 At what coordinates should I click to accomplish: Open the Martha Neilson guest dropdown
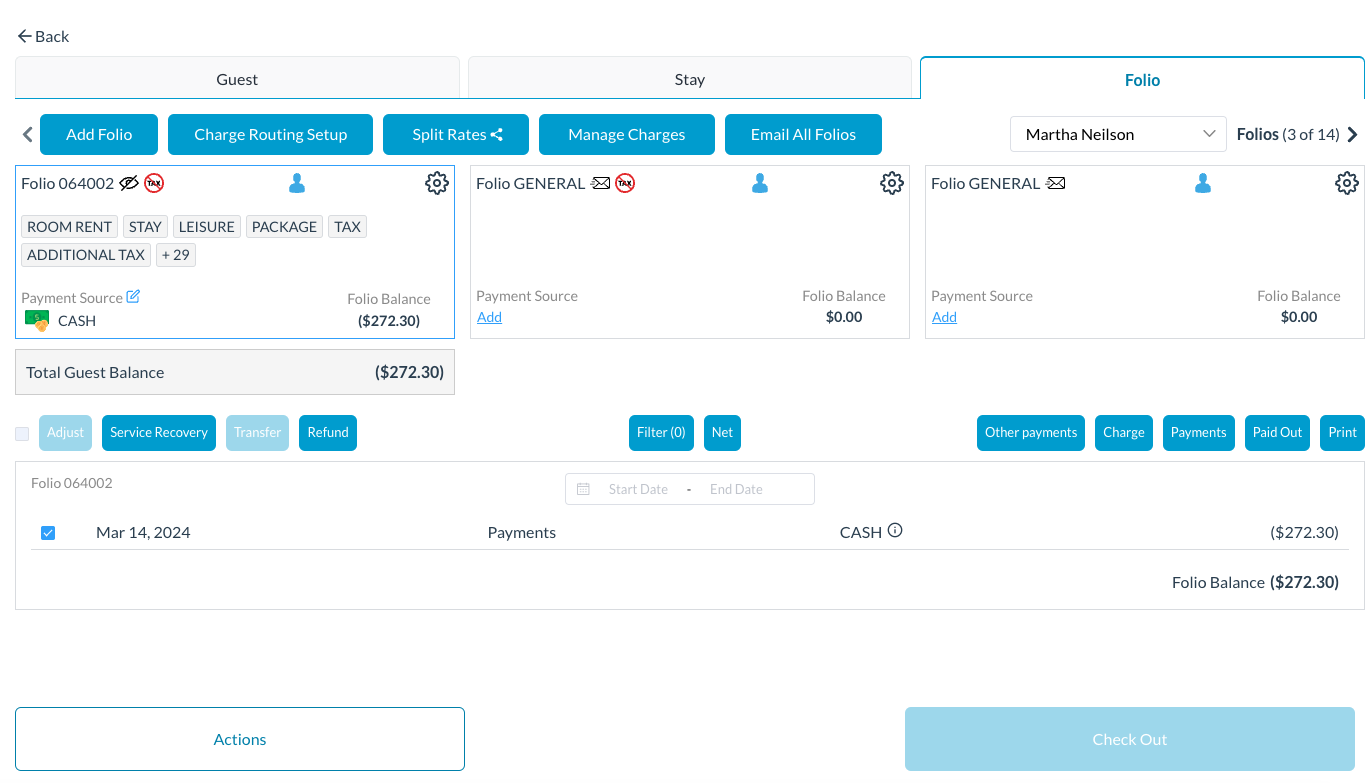[1117, 135]
